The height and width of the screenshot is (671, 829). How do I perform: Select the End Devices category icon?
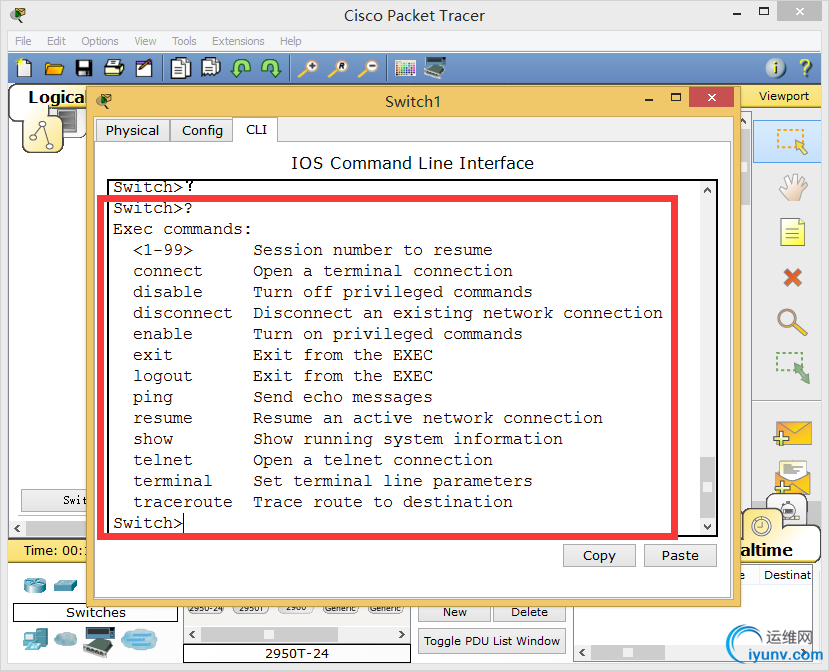[x=35, y=639]
